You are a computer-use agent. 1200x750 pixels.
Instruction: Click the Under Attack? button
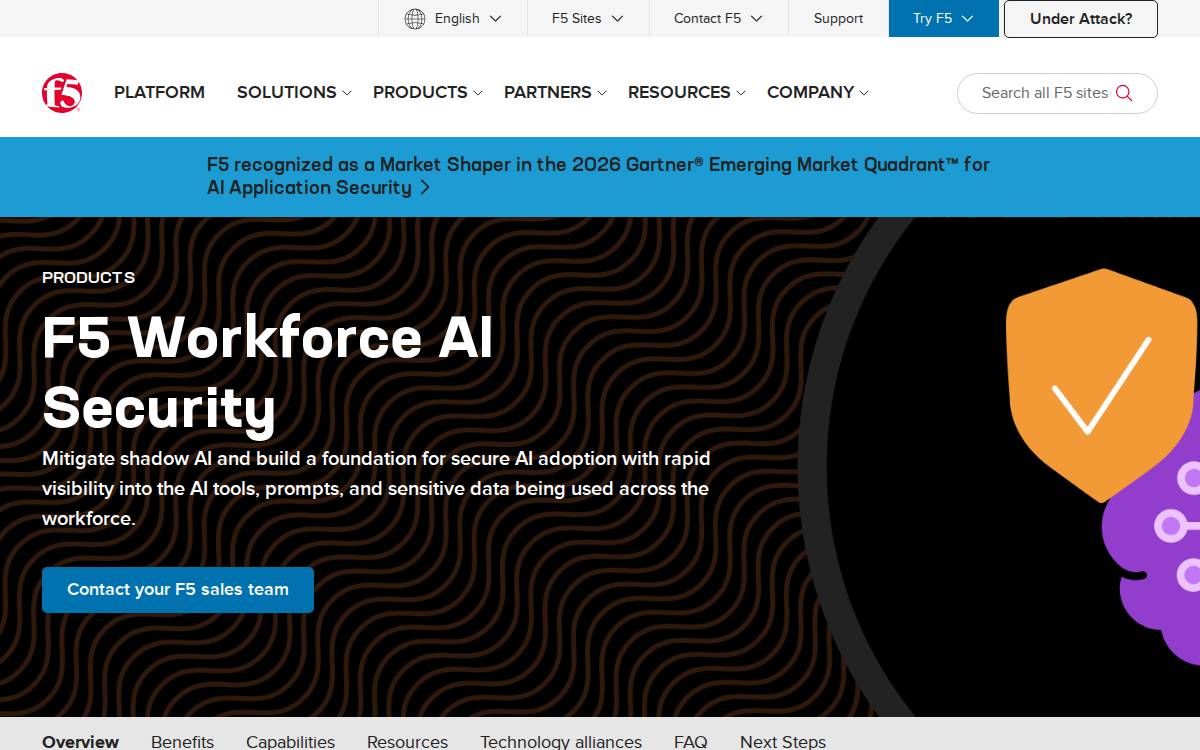point(1081,19)
